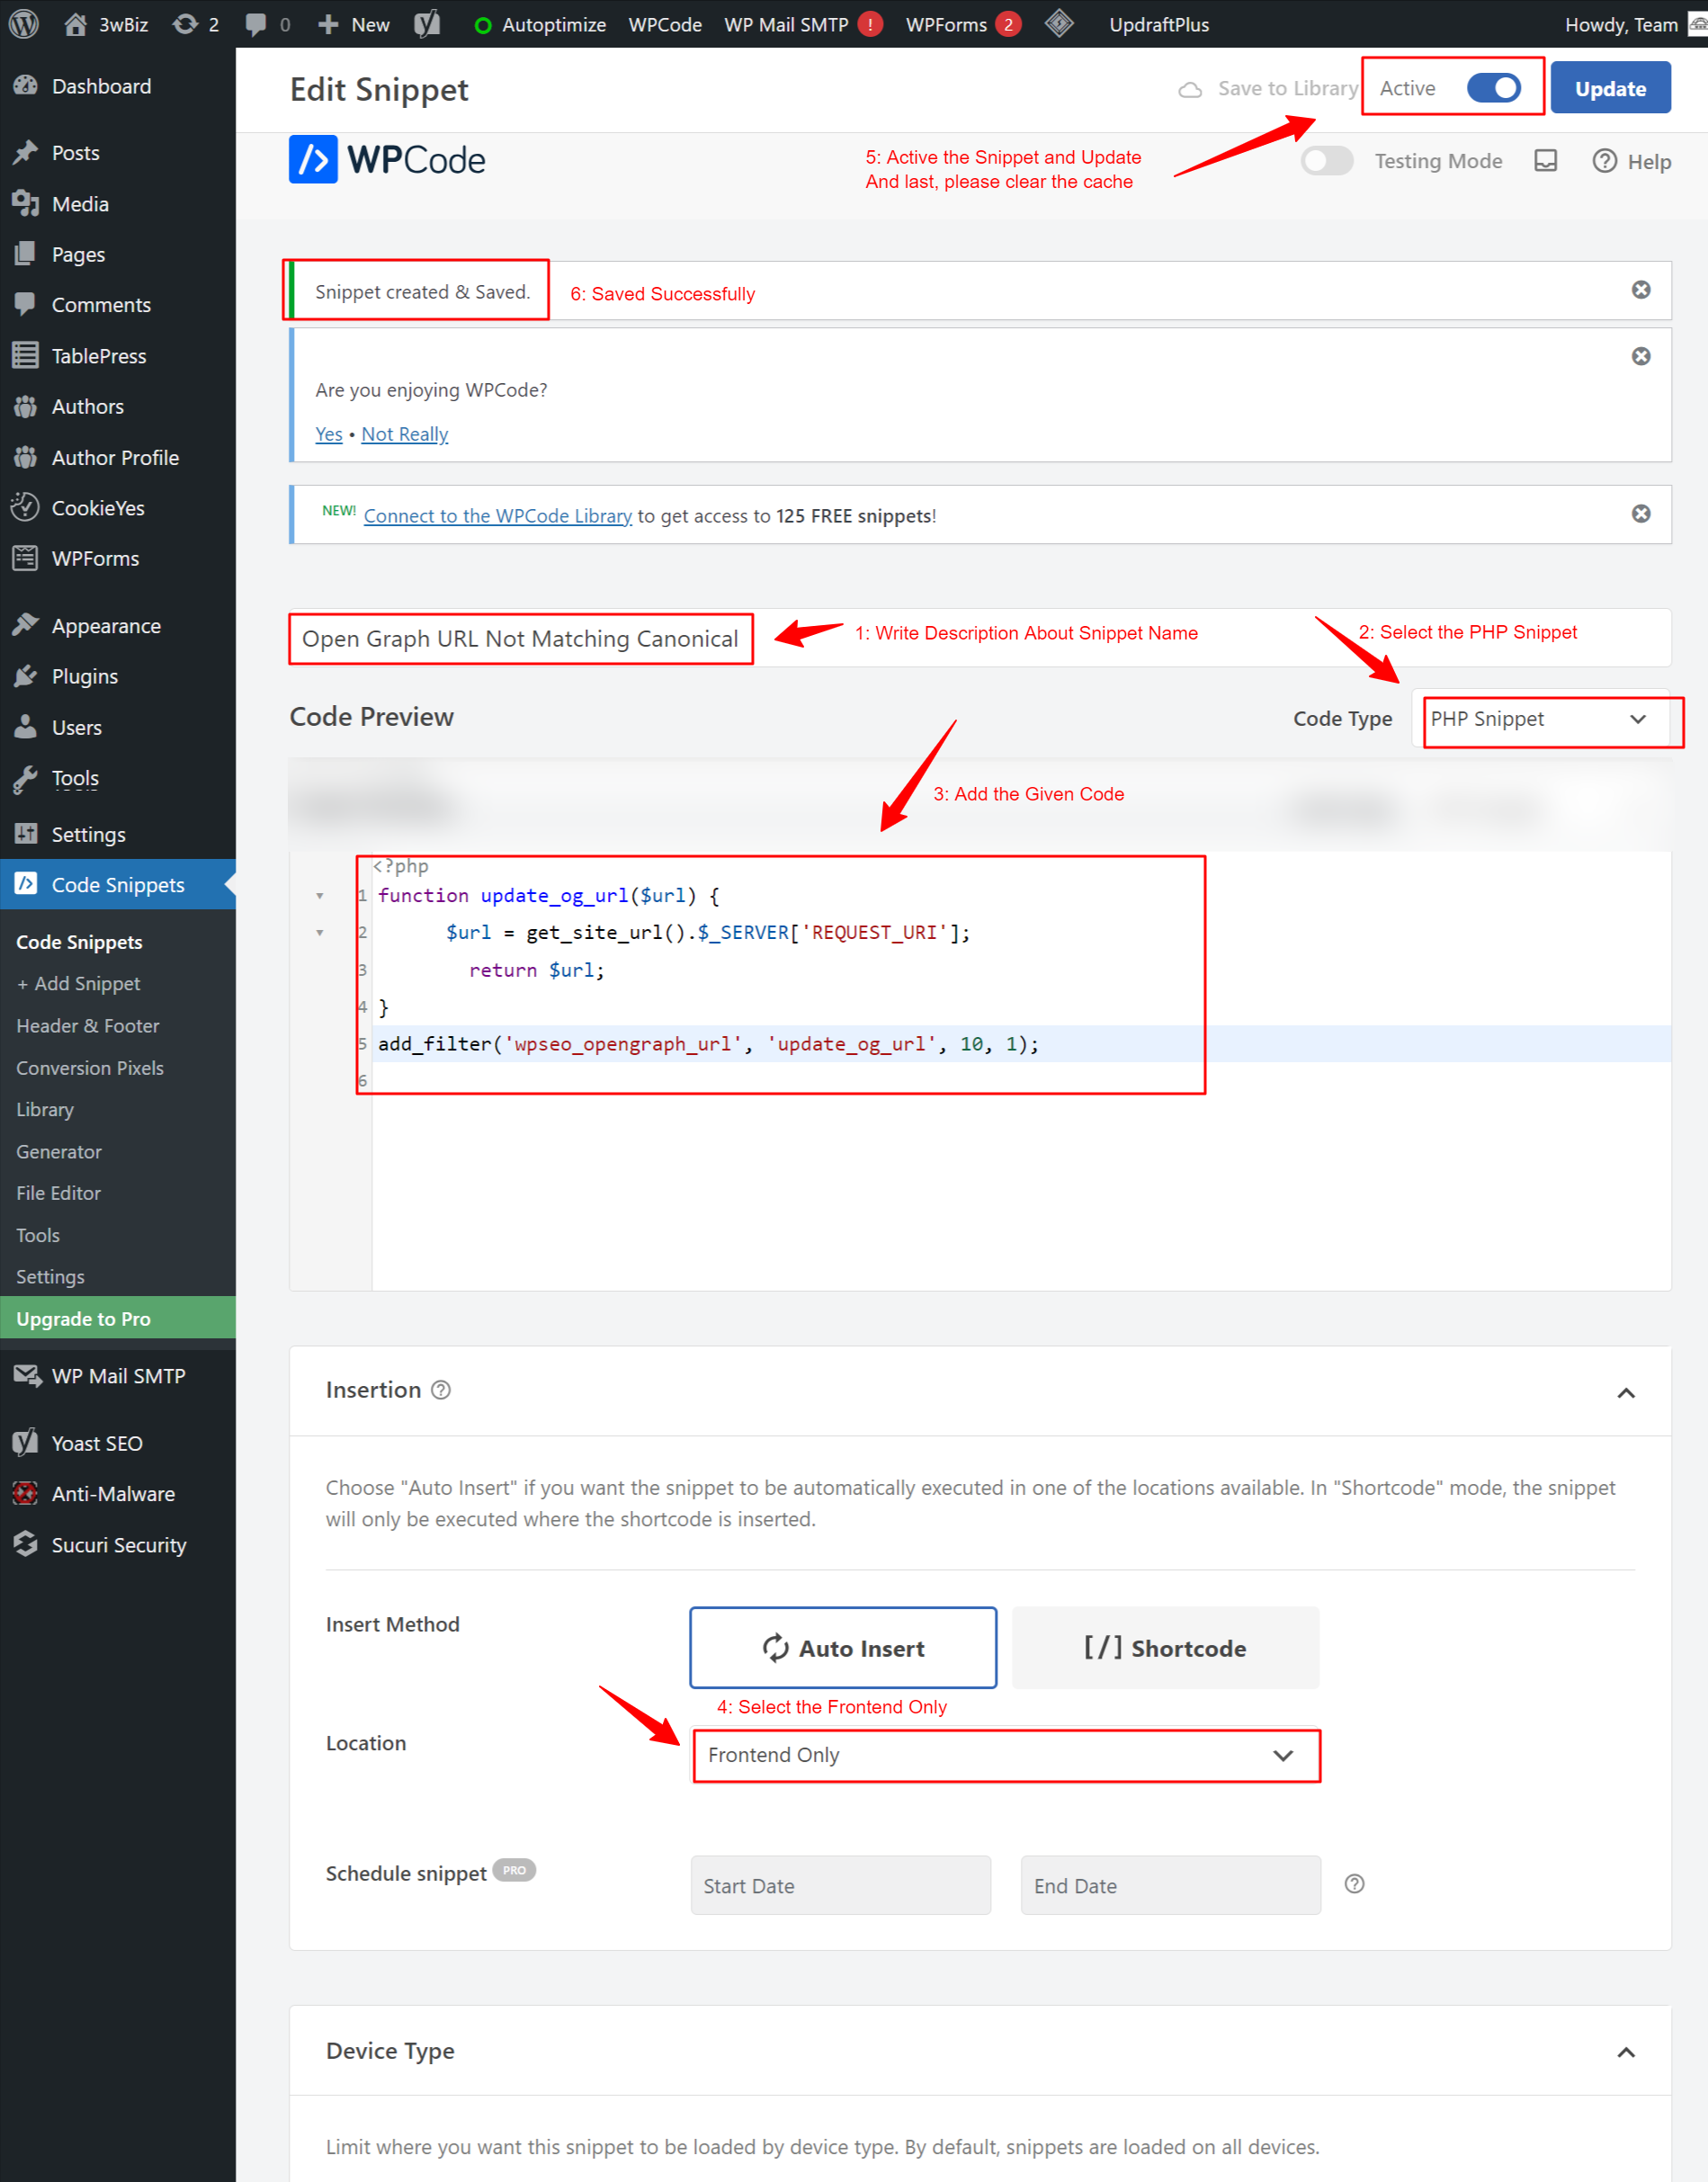1708x2182 pixels.
Task: Collapse the Insertion section
Action: click(1626, 1393)
